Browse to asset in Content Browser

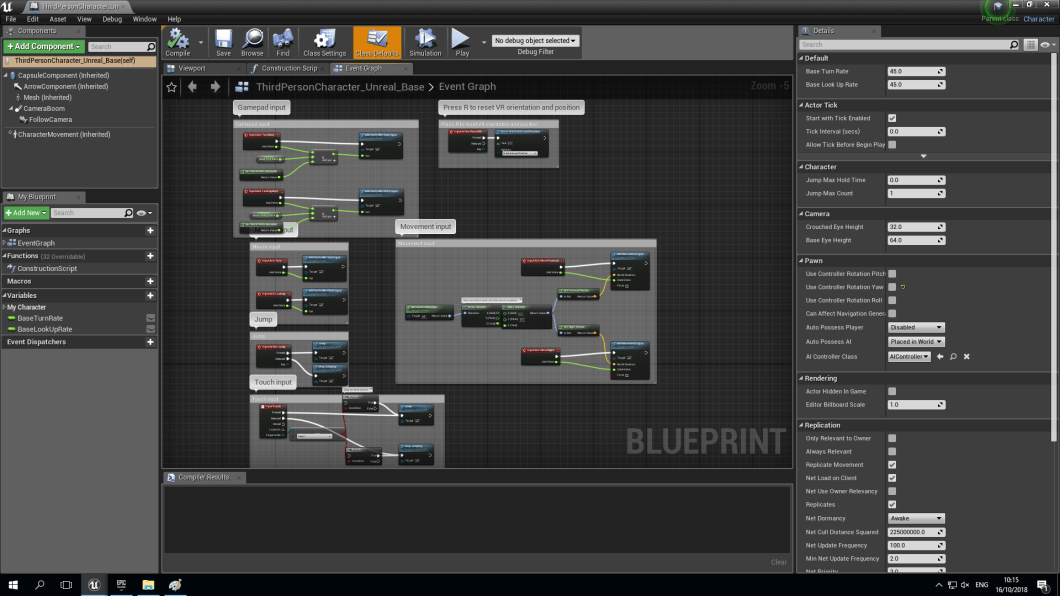tap(252, 43)
